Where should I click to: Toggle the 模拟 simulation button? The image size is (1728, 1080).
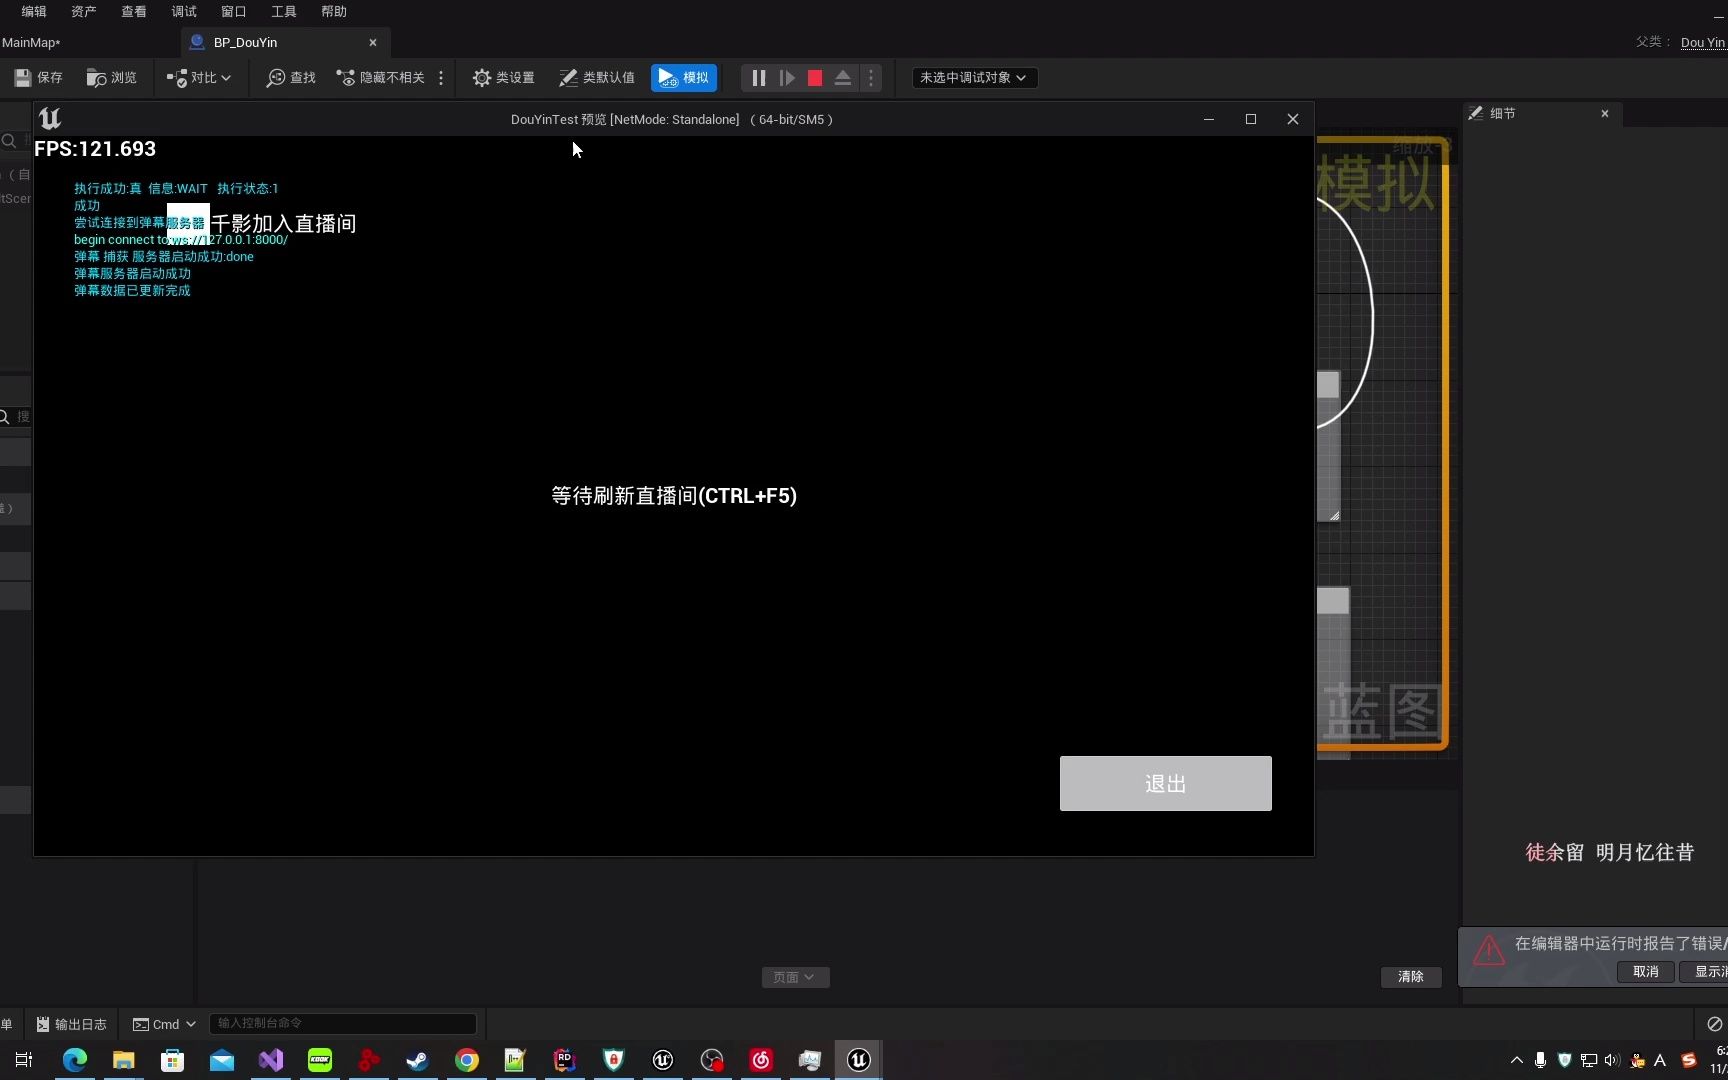(684, 78)
